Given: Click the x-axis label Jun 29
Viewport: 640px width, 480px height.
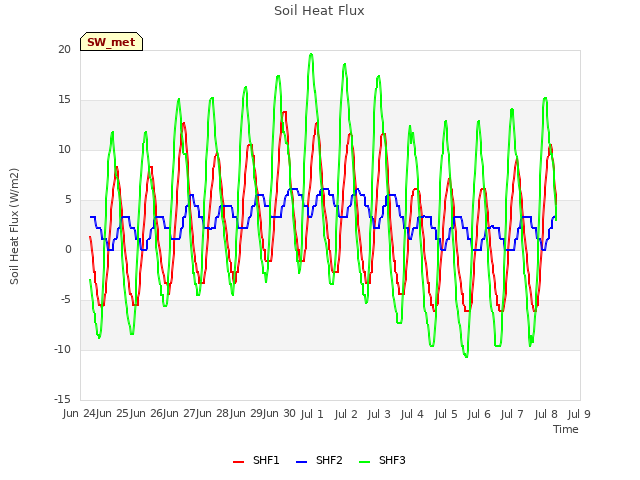Looking at the screenshot, I should tap(247, 413).
